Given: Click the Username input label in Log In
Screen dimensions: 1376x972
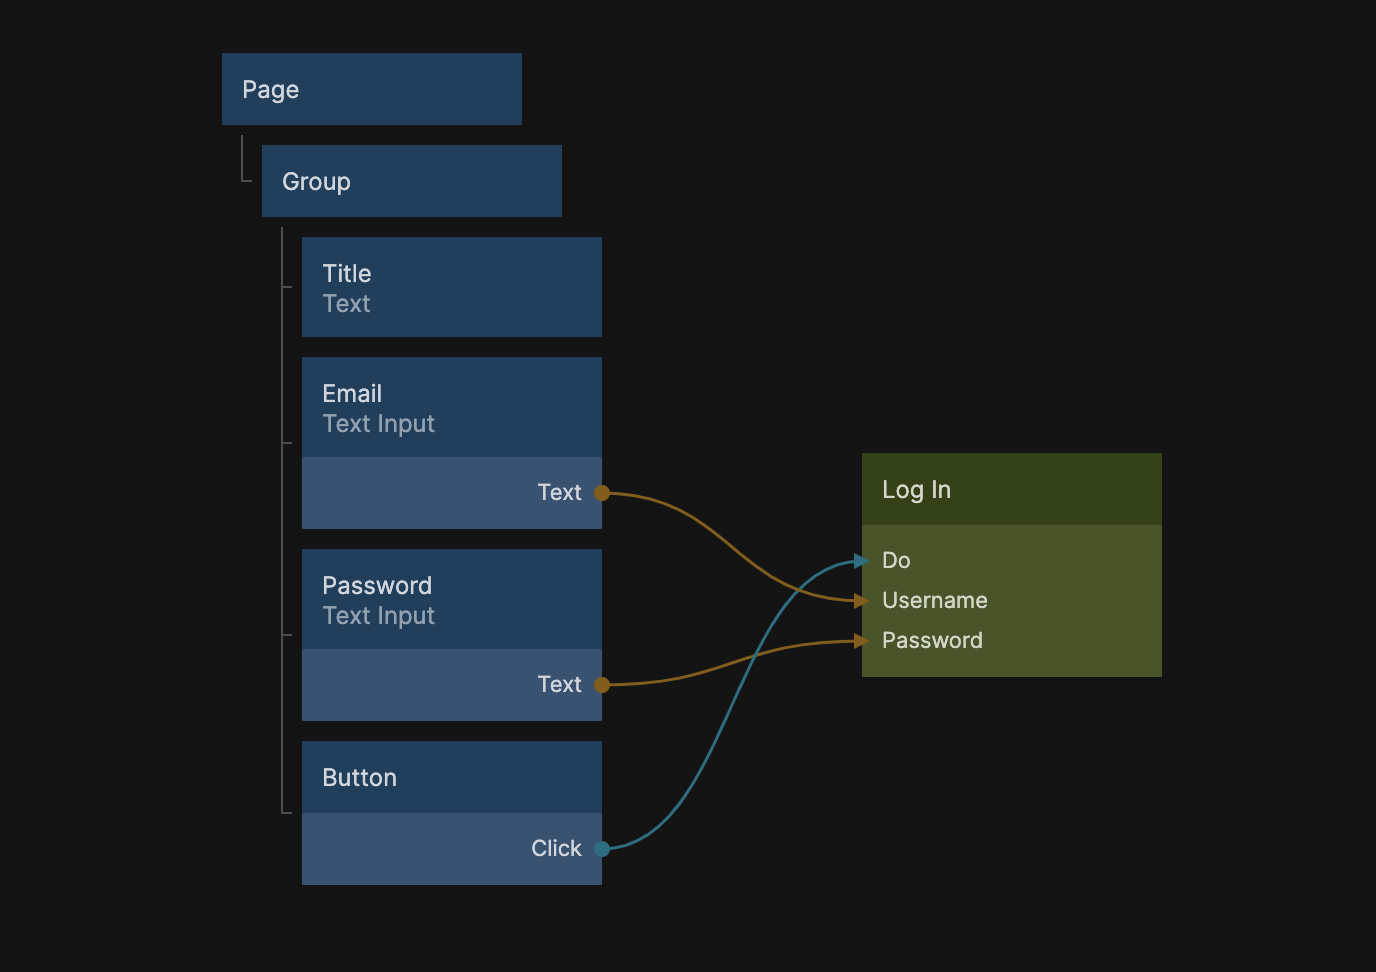Looking at the screenshot, I should (934, 600).
